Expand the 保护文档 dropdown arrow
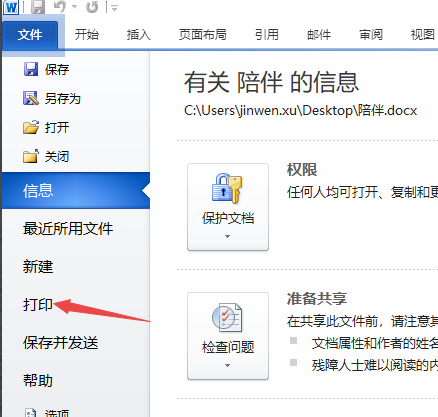The image size is (438, 417). pyautogui.click(x=227, y=237)
